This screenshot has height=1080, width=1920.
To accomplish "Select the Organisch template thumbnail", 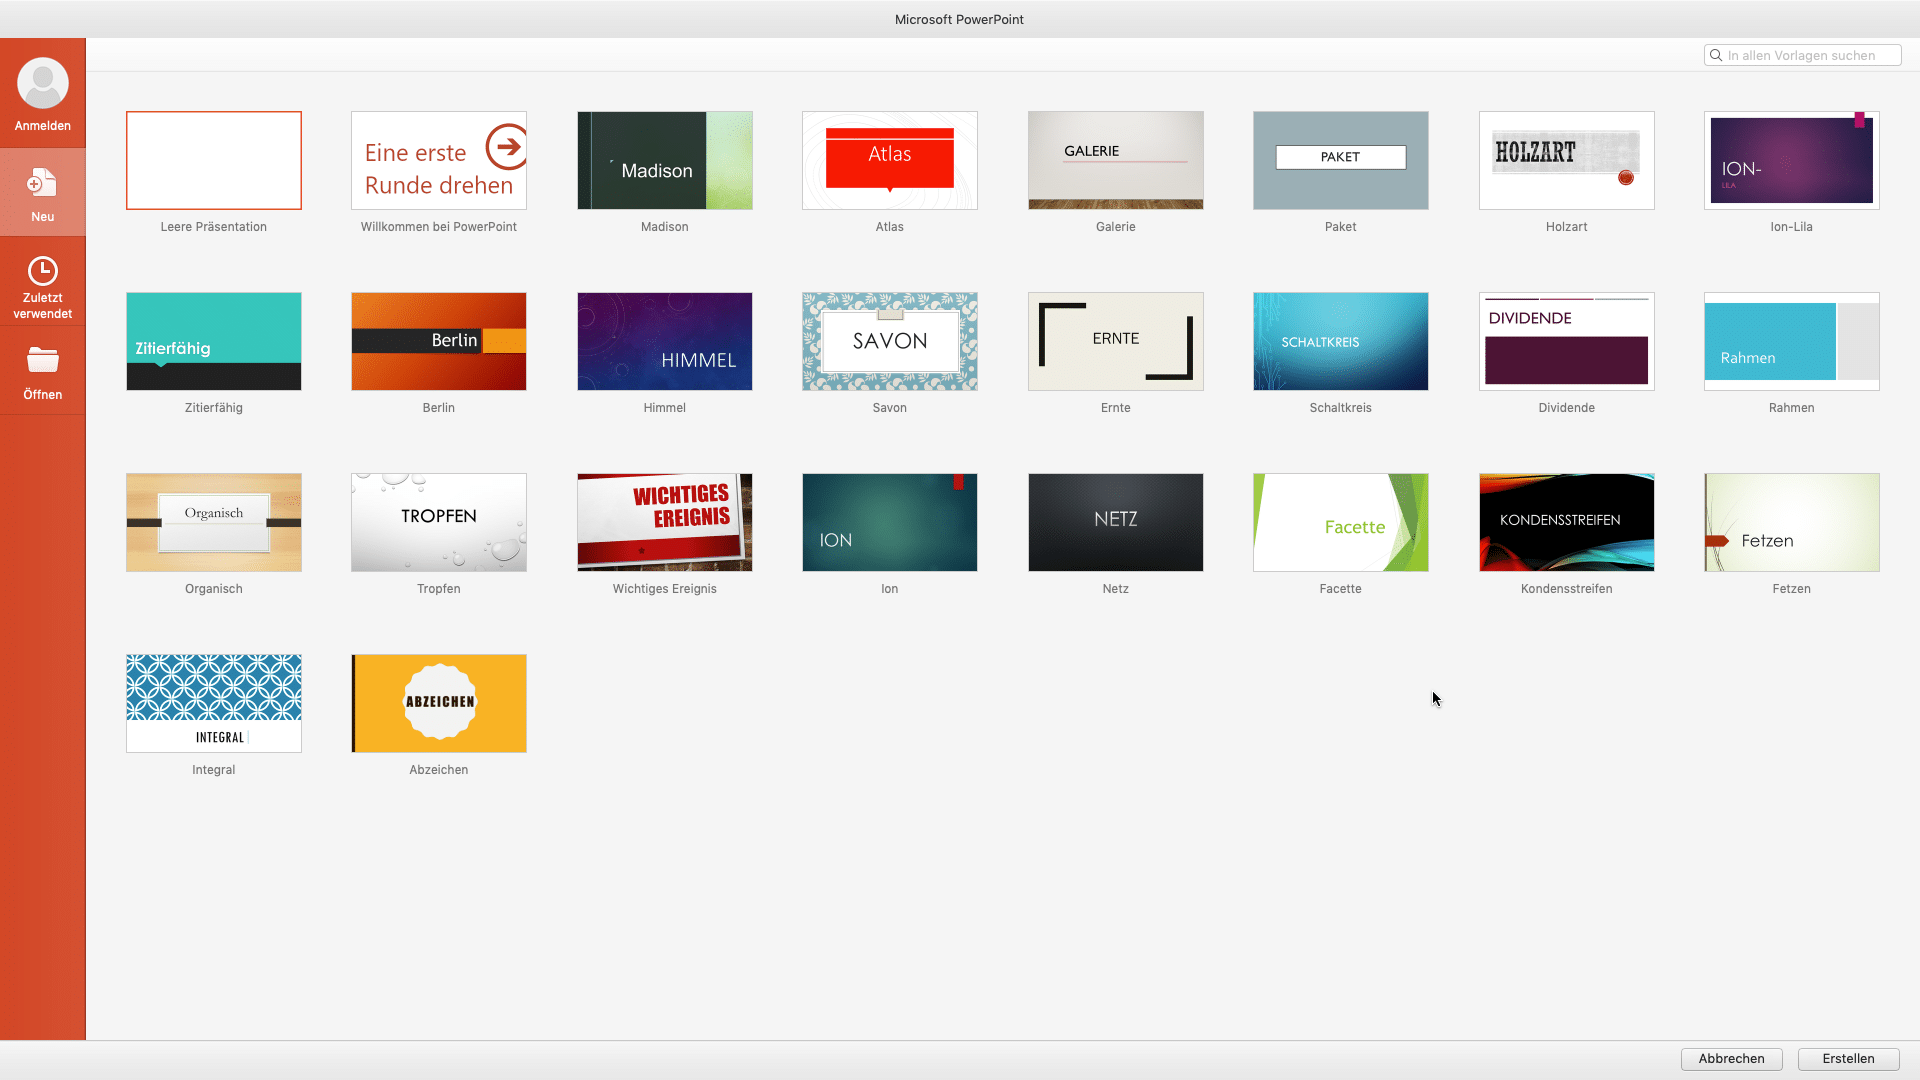I will [x=214, y=523].
